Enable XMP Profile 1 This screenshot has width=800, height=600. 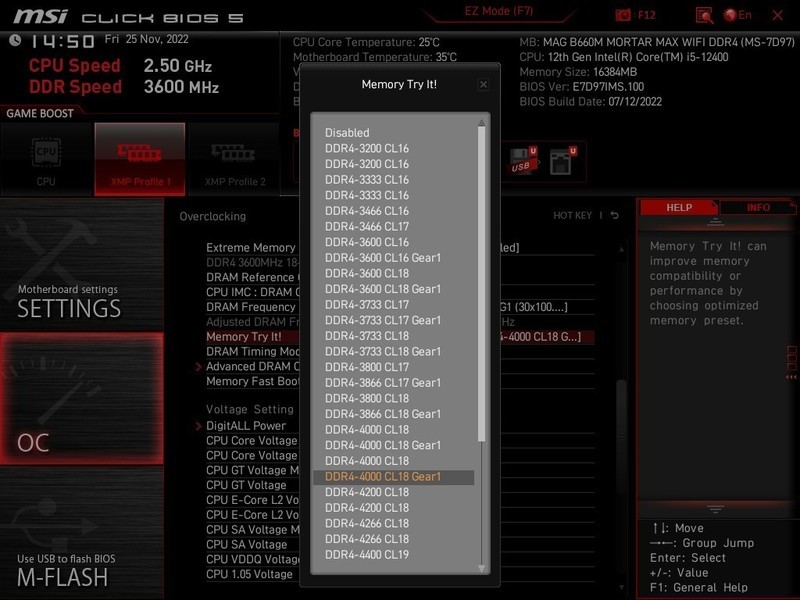click(x=140, y=158)
